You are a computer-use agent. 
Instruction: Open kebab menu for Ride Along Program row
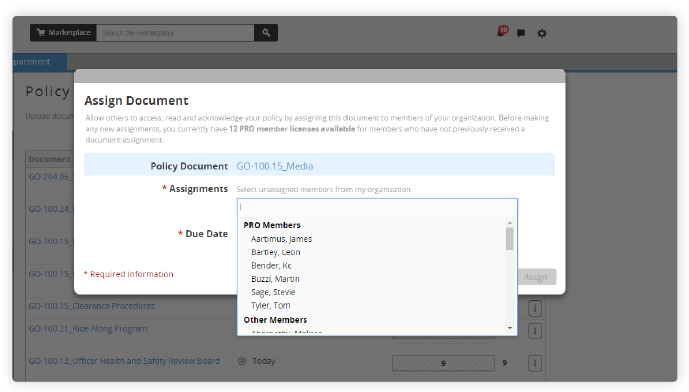(535, 331)
